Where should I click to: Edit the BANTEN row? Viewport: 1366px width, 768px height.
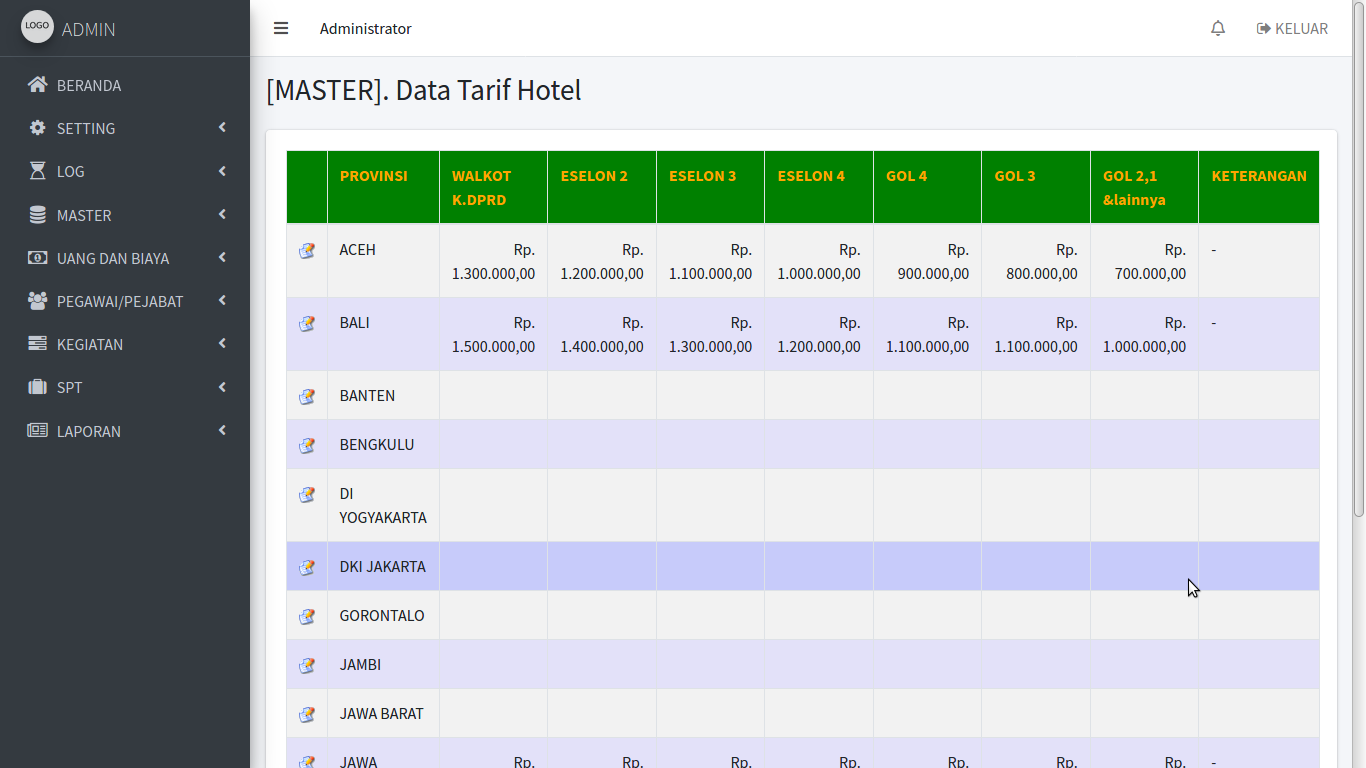307,396
